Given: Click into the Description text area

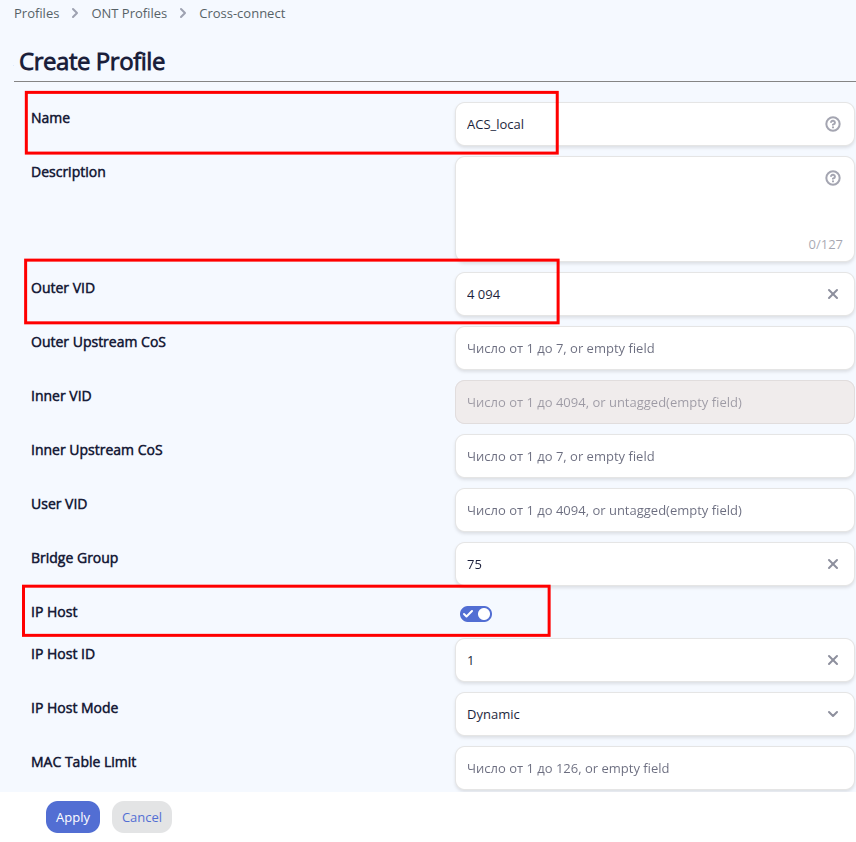Looking at the screenshot, I should (640, 208).
